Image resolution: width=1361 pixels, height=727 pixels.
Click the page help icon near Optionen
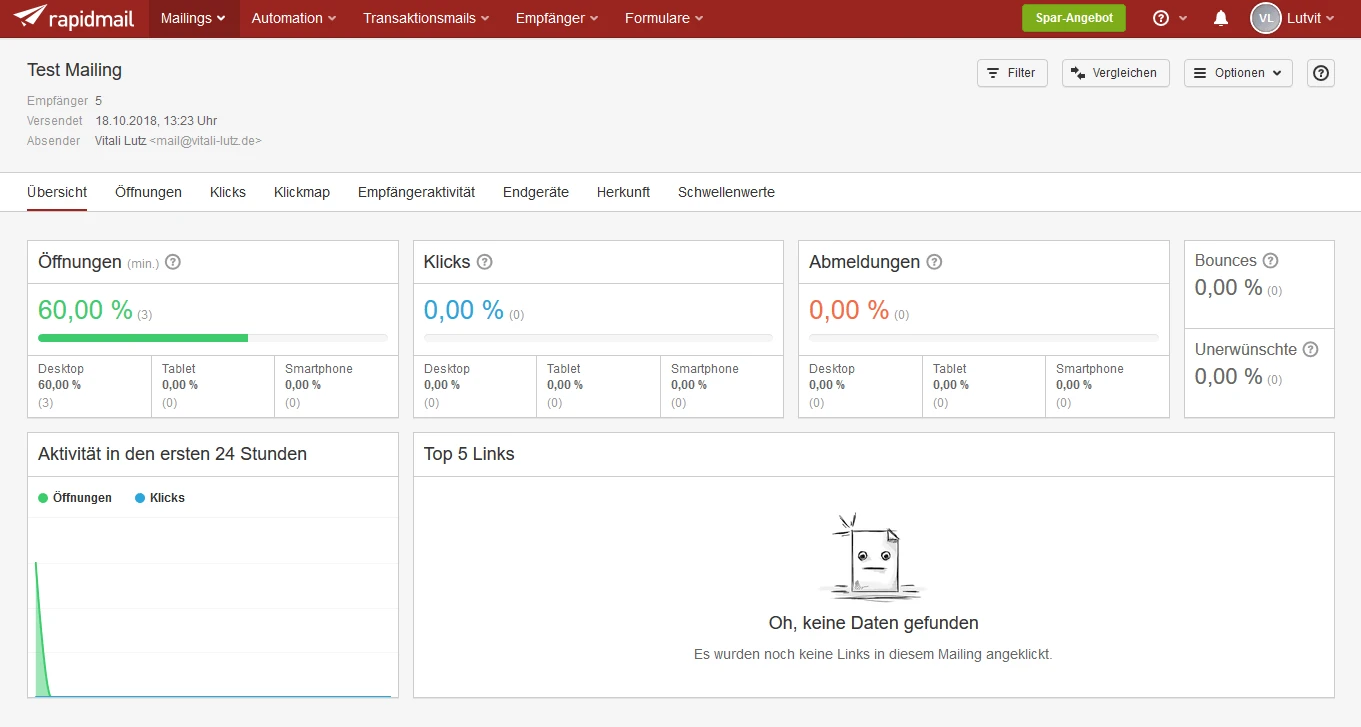pos(1320,73)
